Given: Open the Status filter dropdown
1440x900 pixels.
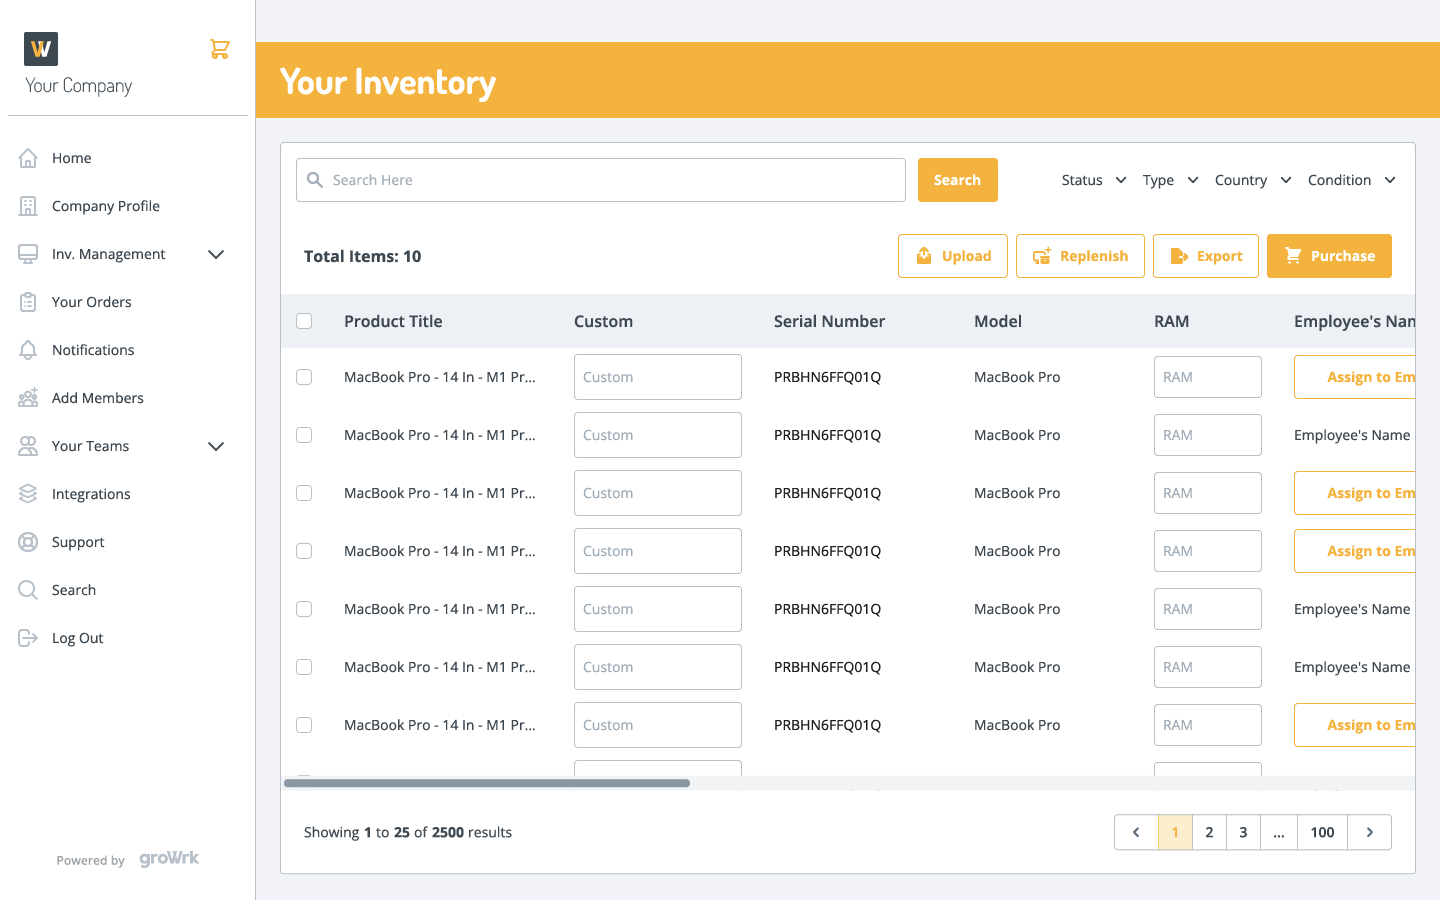Looking at the screenshot, I should (x=1093, y=180).
